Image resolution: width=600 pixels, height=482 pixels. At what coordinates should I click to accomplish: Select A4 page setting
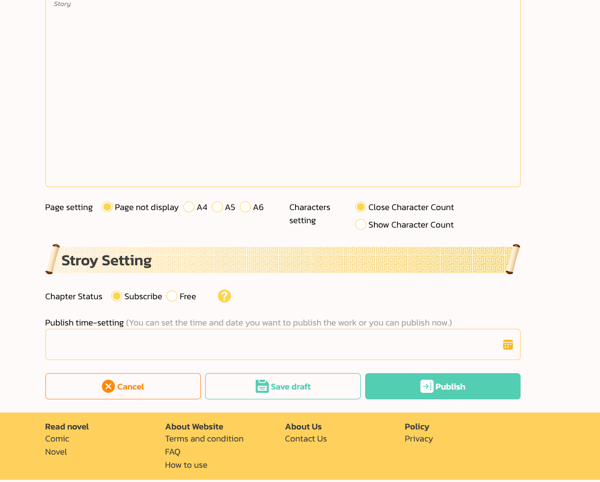coord(189,207)
